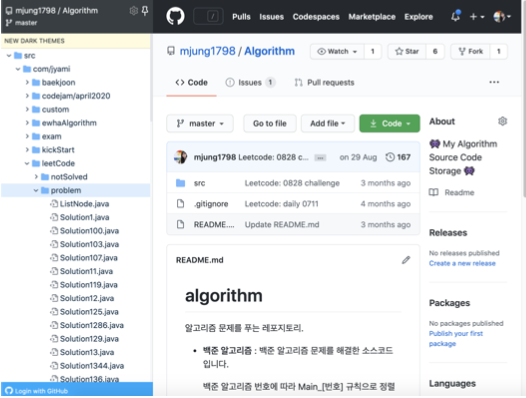The image size is (526, 398).
Task: Expand commit message ellipsis button
Action: click(x=320, y=158)
